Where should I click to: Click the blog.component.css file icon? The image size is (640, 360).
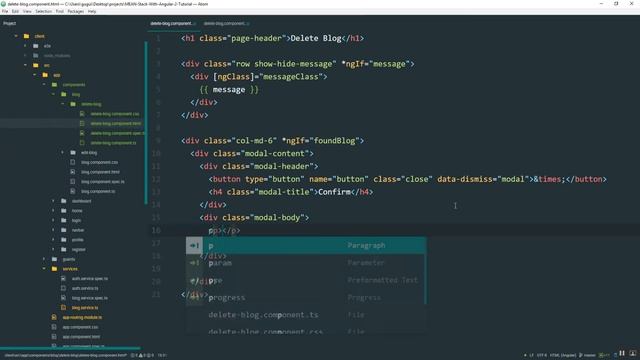tap(73, 162)
